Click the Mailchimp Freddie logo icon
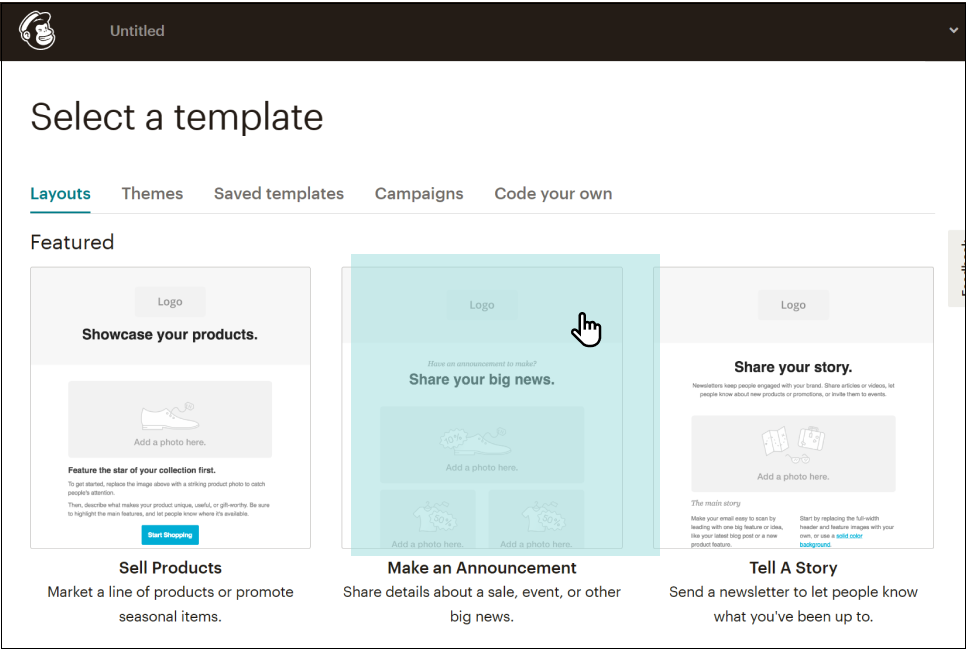966x649 pixels. [x=37, y=30]
